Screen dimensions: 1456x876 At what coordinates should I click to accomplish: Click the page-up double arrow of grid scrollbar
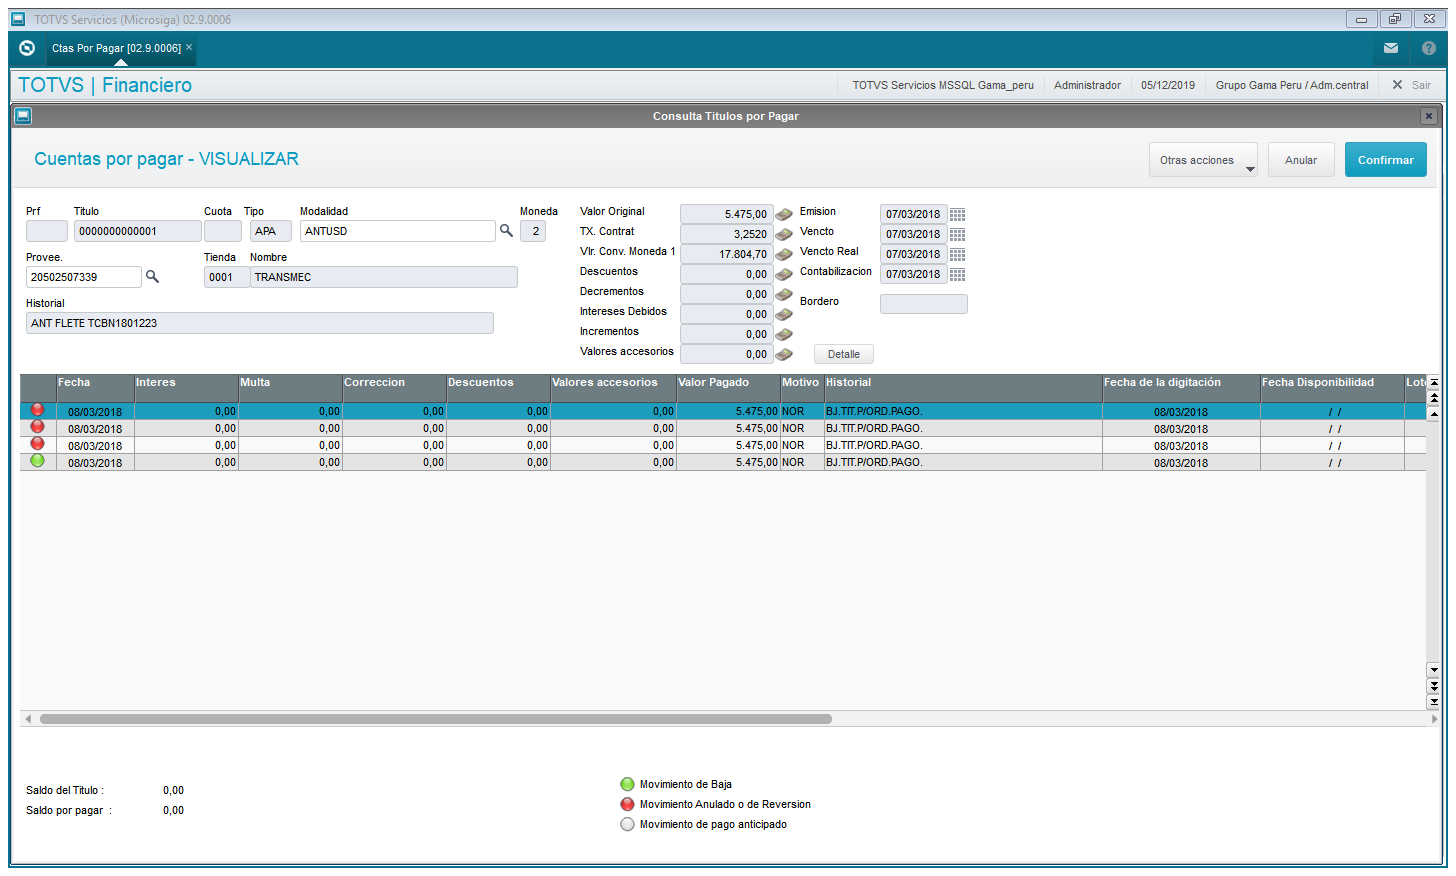click(x=1434, y=398)
